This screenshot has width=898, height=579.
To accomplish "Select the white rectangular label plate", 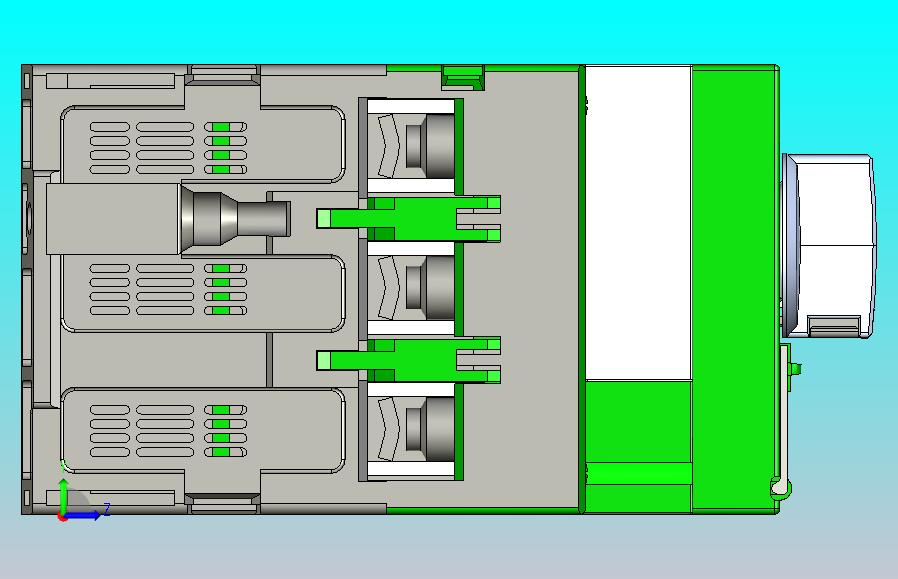I will (638, 223).
